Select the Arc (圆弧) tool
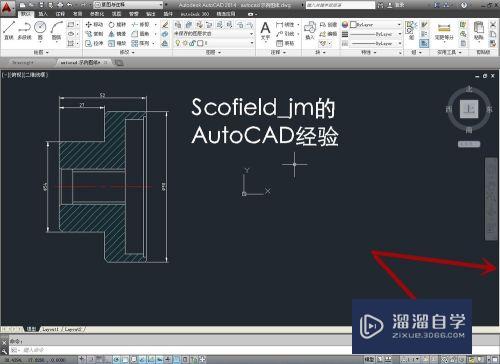500x364 pixels. (x=57, y=31)
